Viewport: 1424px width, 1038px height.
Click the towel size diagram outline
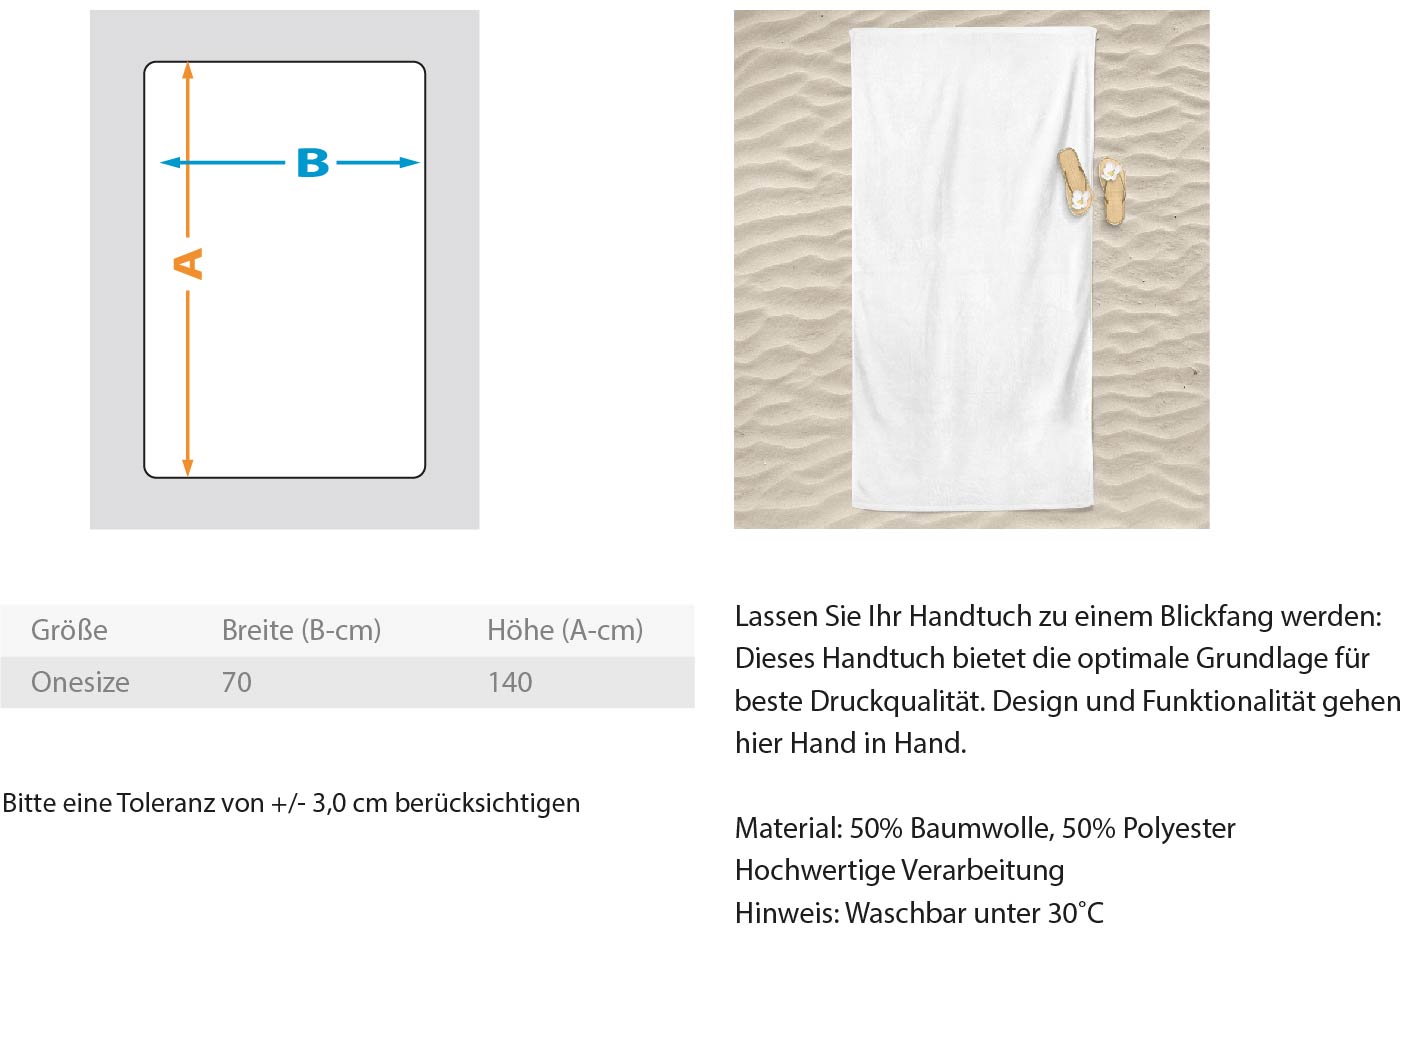pos(285,270)
